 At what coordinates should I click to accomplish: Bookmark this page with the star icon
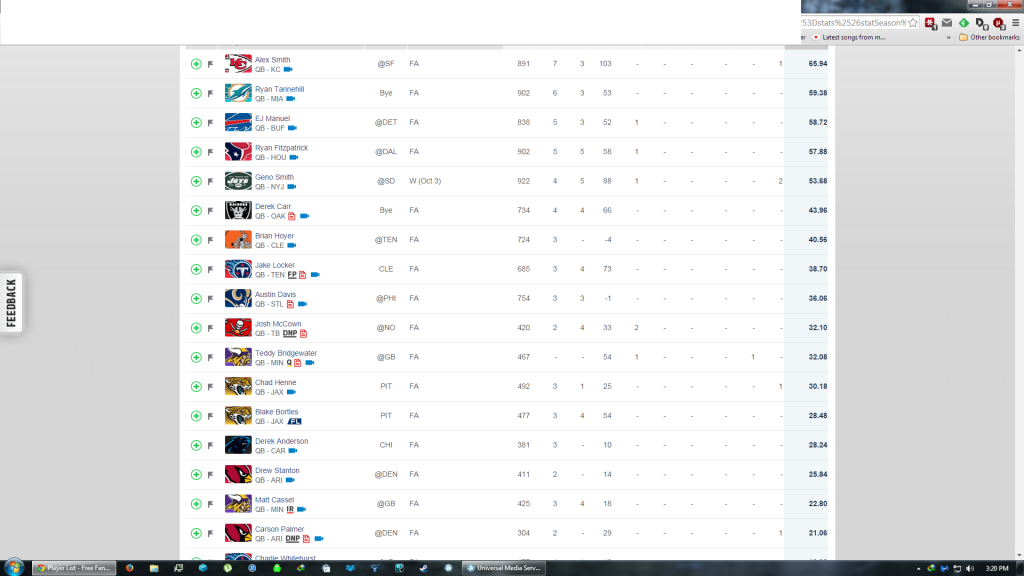click(x=913, y=23)
